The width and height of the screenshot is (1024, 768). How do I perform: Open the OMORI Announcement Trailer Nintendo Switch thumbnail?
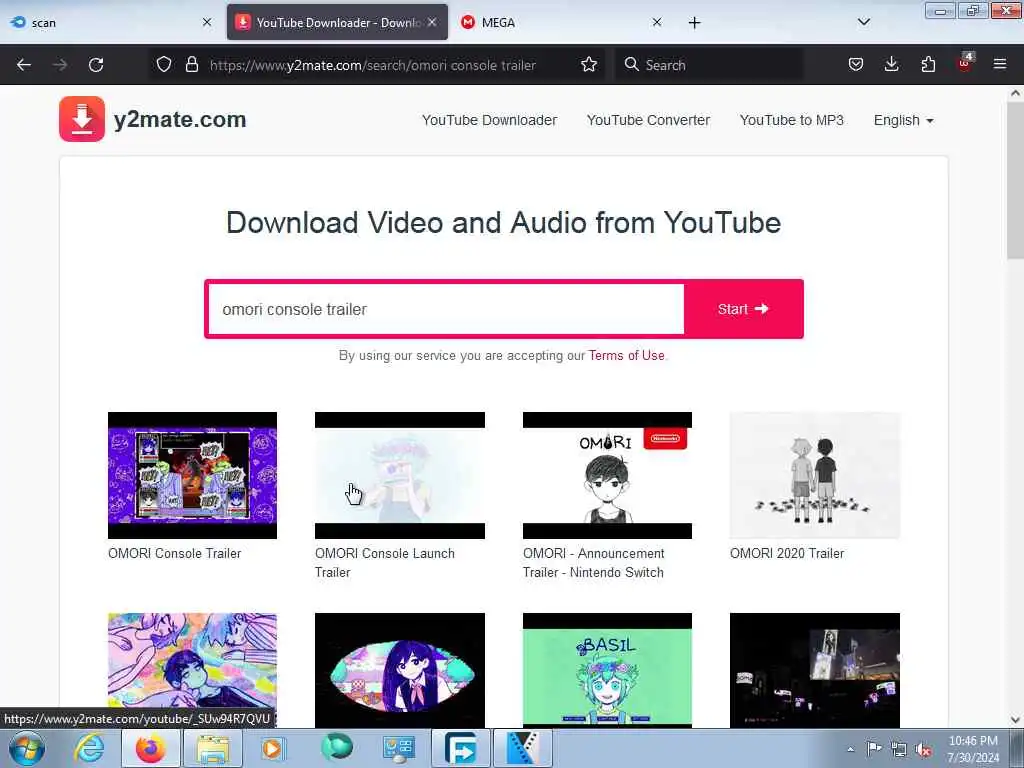click(x=607, y=475)
